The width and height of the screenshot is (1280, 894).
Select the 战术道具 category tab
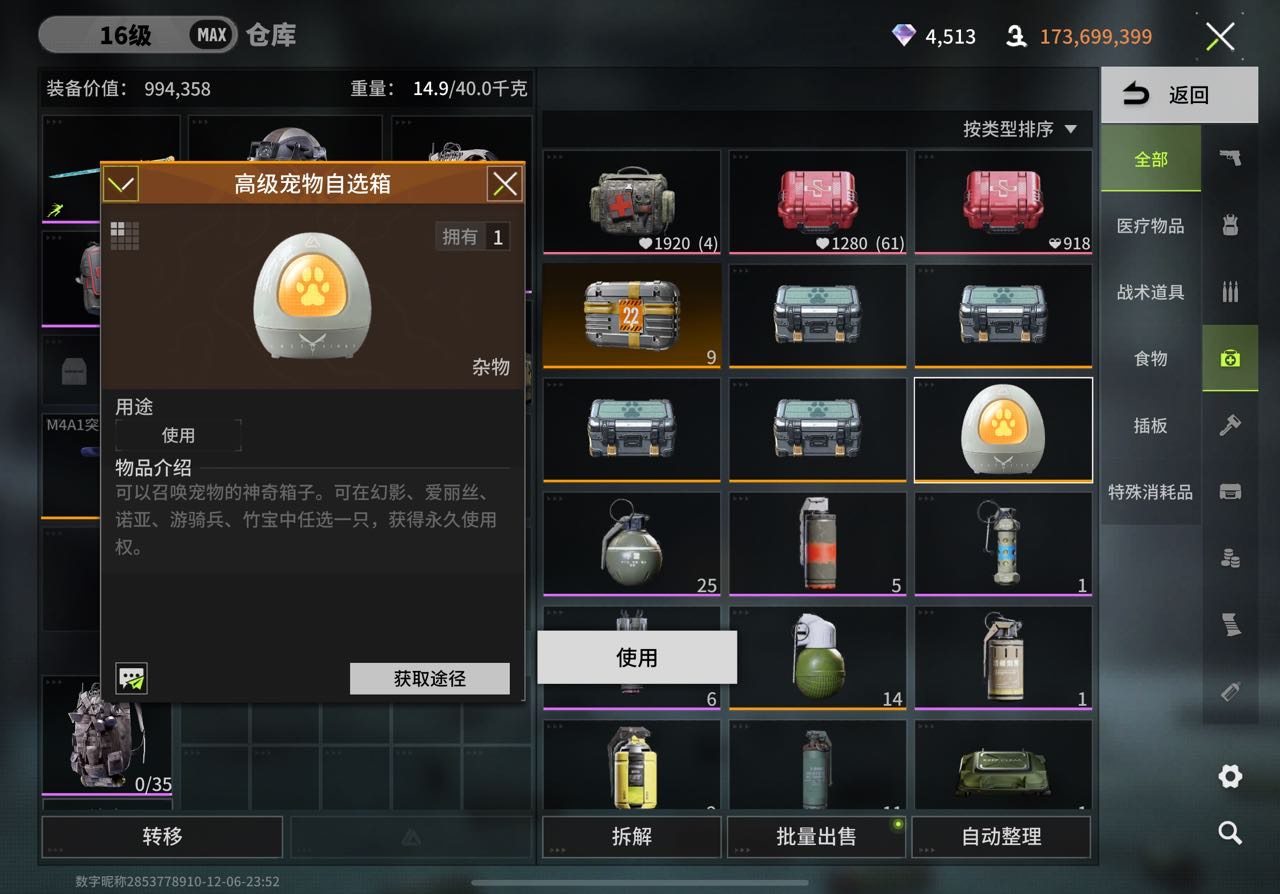(1150, 292)
